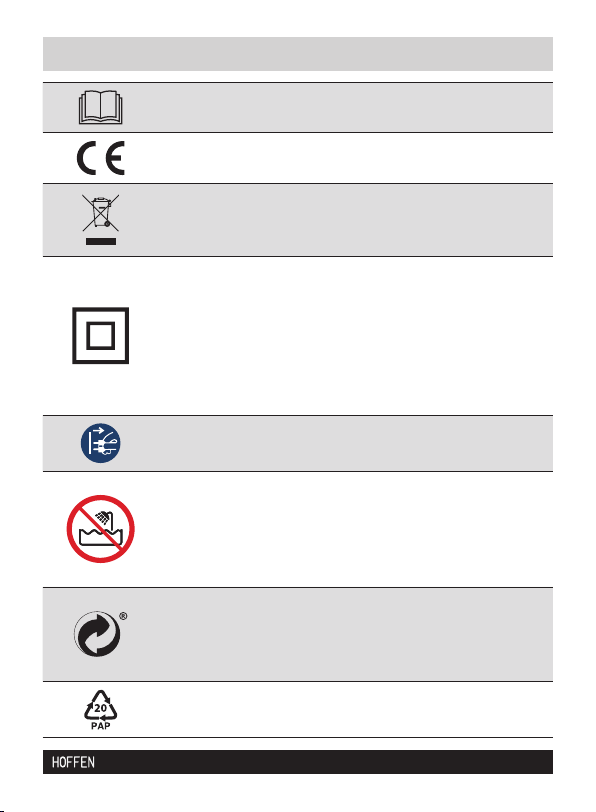596x812 pixels.
Task: Click the open book manual icon
Action: click(100, 107)
